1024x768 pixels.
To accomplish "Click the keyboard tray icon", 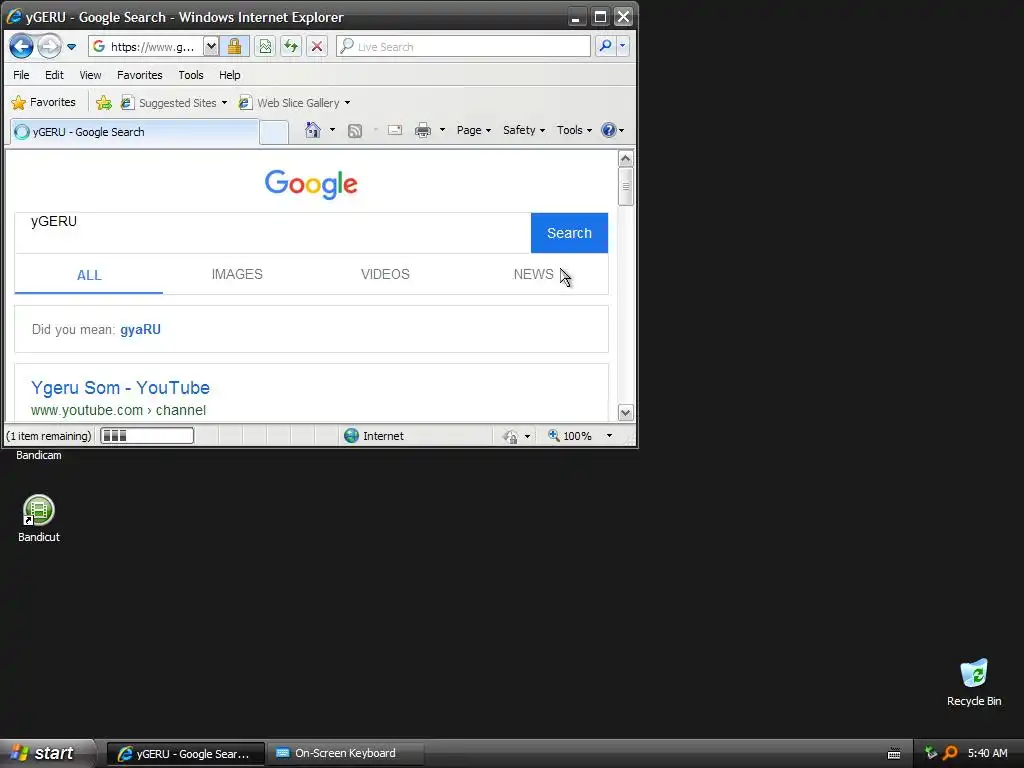I will [894, 754].
